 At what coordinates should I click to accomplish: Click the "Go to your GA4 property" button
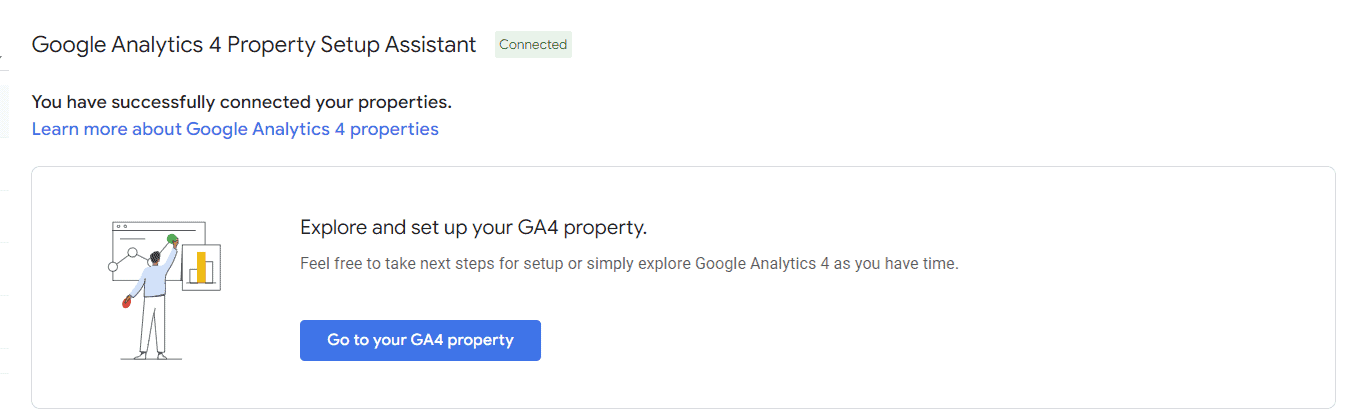pyautogui.click(x=420, y=340)
